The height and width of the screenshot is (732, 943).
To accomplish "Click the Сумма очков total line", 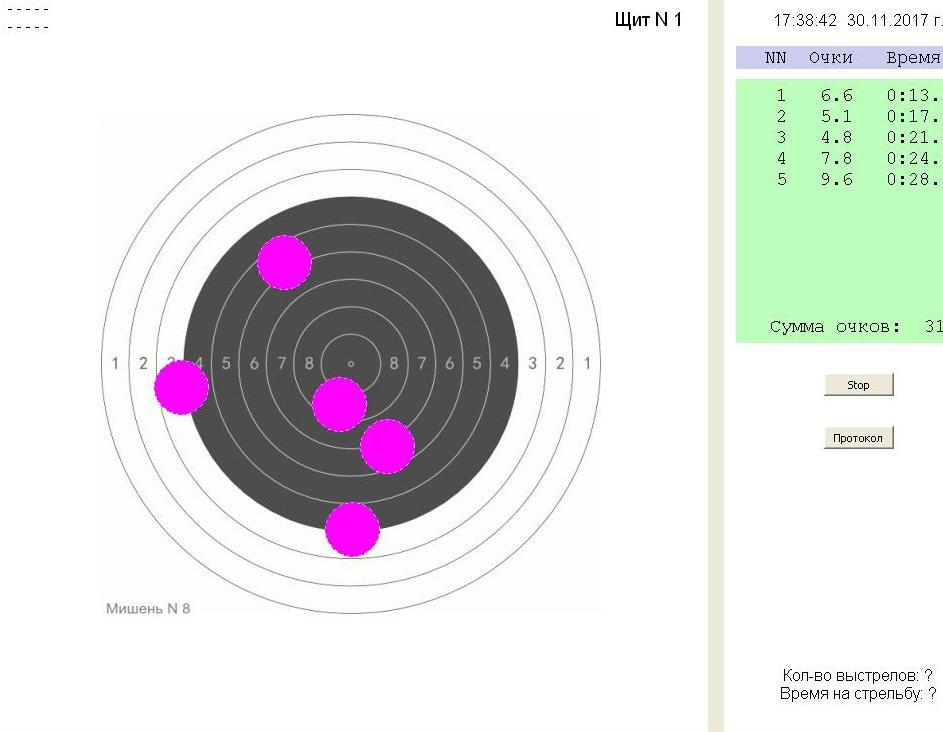I will pos(855,327).
